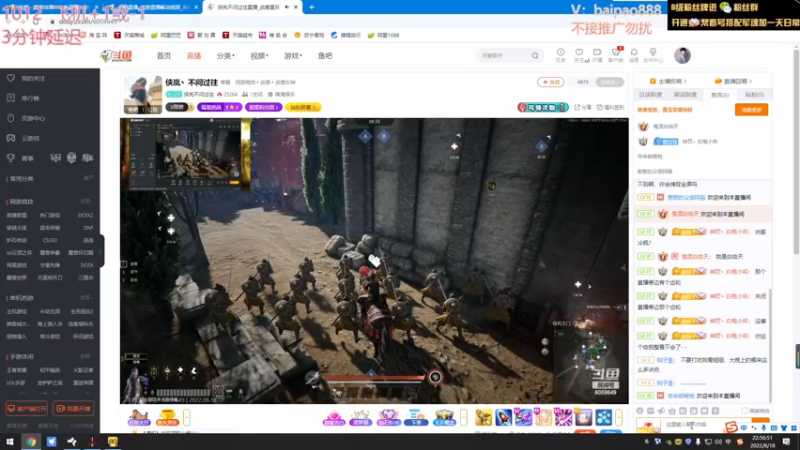Open the esports trophy icon in the sidebar
Image resolution: width=800 pixels, height=450 pixels.
[11, 158]
